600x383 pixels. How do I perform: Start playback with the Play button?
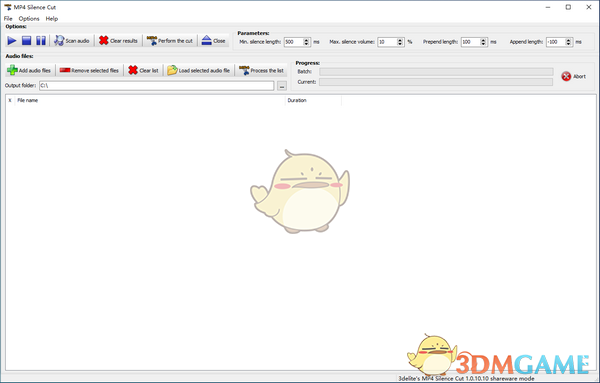pyautogui.click(x=12, y=41)
